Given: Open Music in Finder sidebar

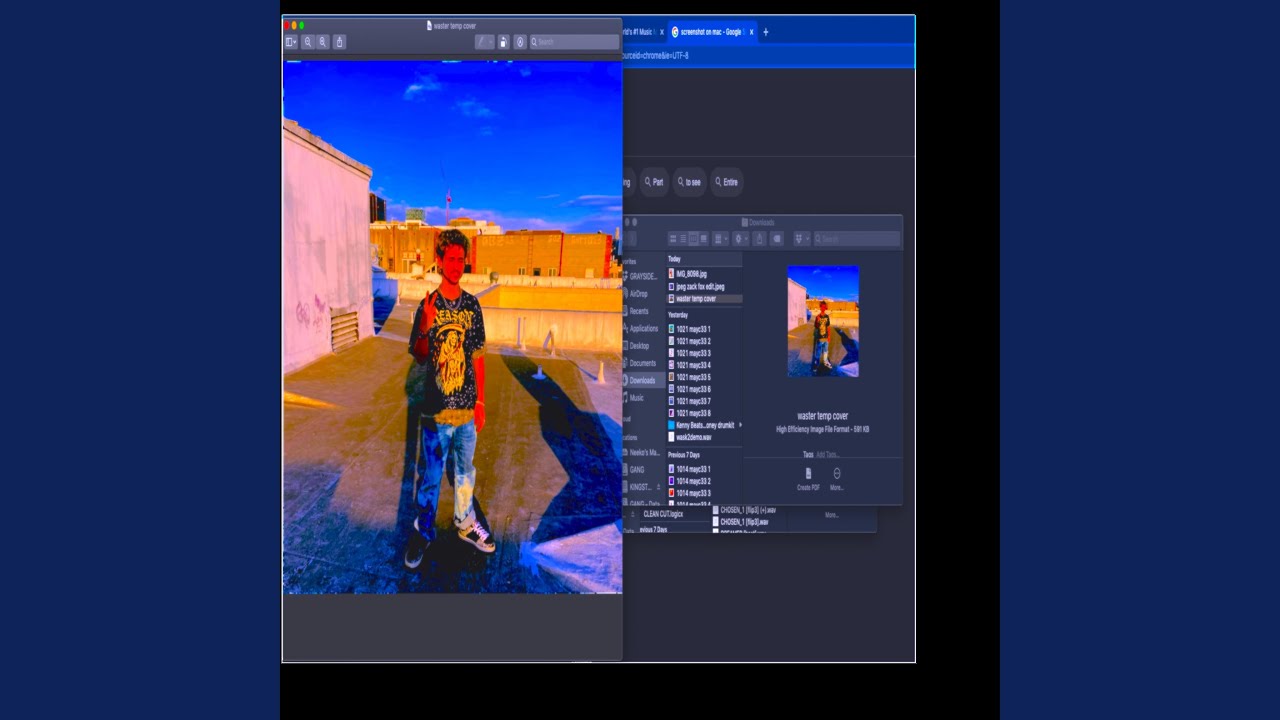Looking at the screenshot, I should [635, 398].
